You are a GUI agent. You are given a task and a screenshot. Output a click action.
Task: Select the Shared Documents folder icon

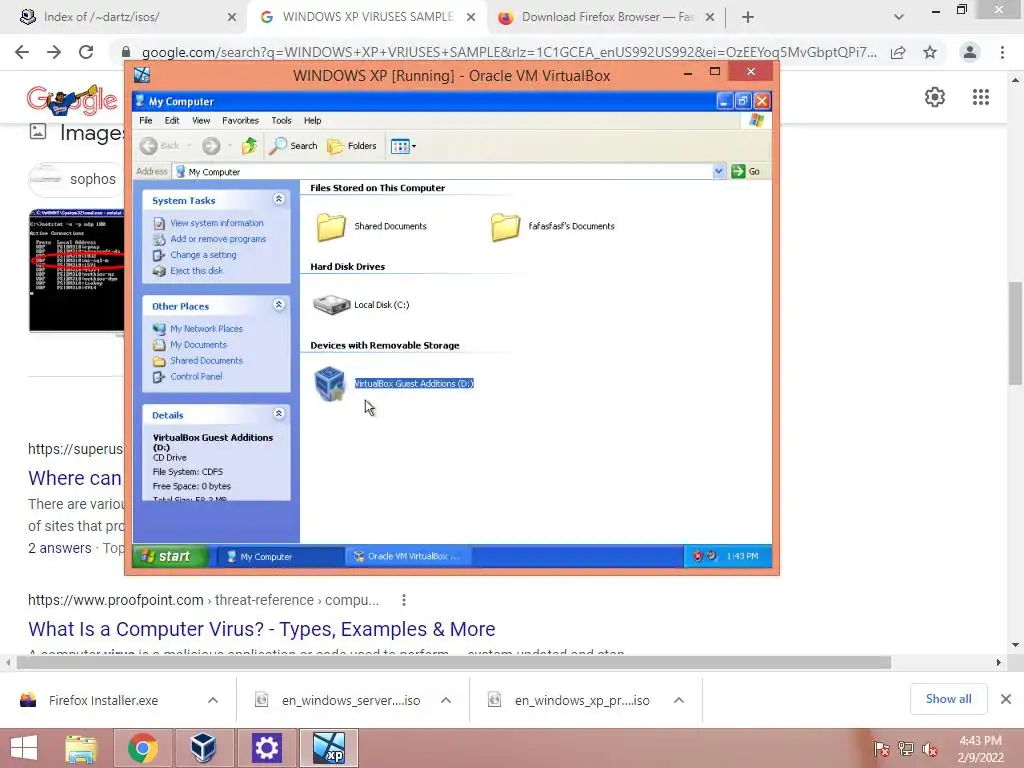click(x=331, y=227)
